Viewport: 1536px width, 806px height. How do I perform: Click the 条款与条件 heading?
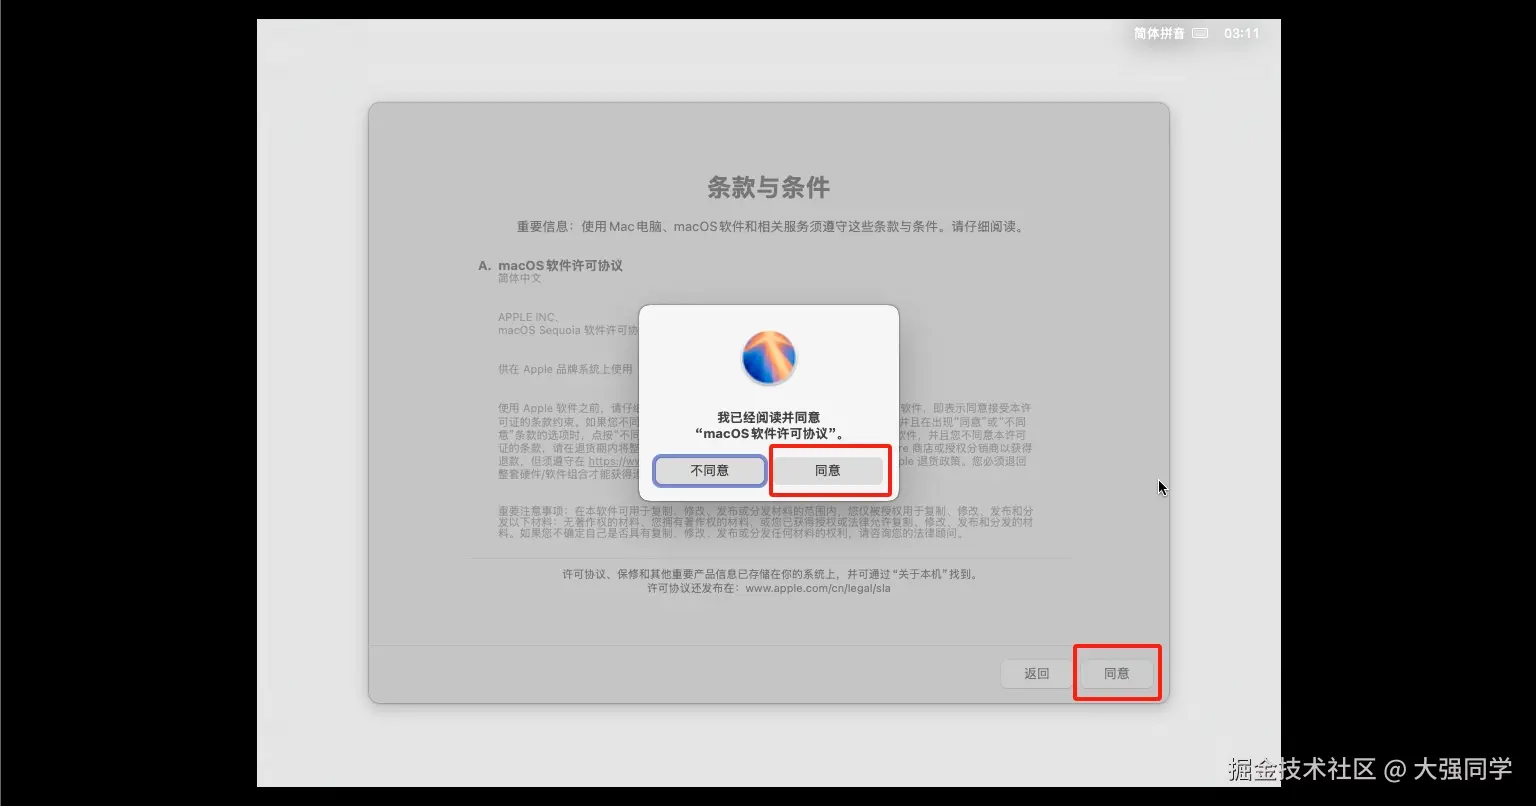click(x=769, y=187)
